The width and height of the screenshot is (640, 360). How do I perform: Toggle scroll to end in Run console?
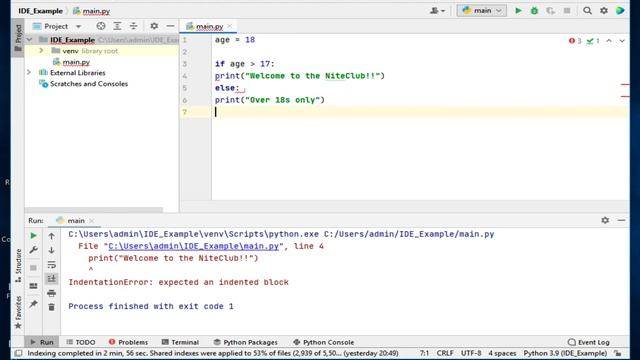51,279
